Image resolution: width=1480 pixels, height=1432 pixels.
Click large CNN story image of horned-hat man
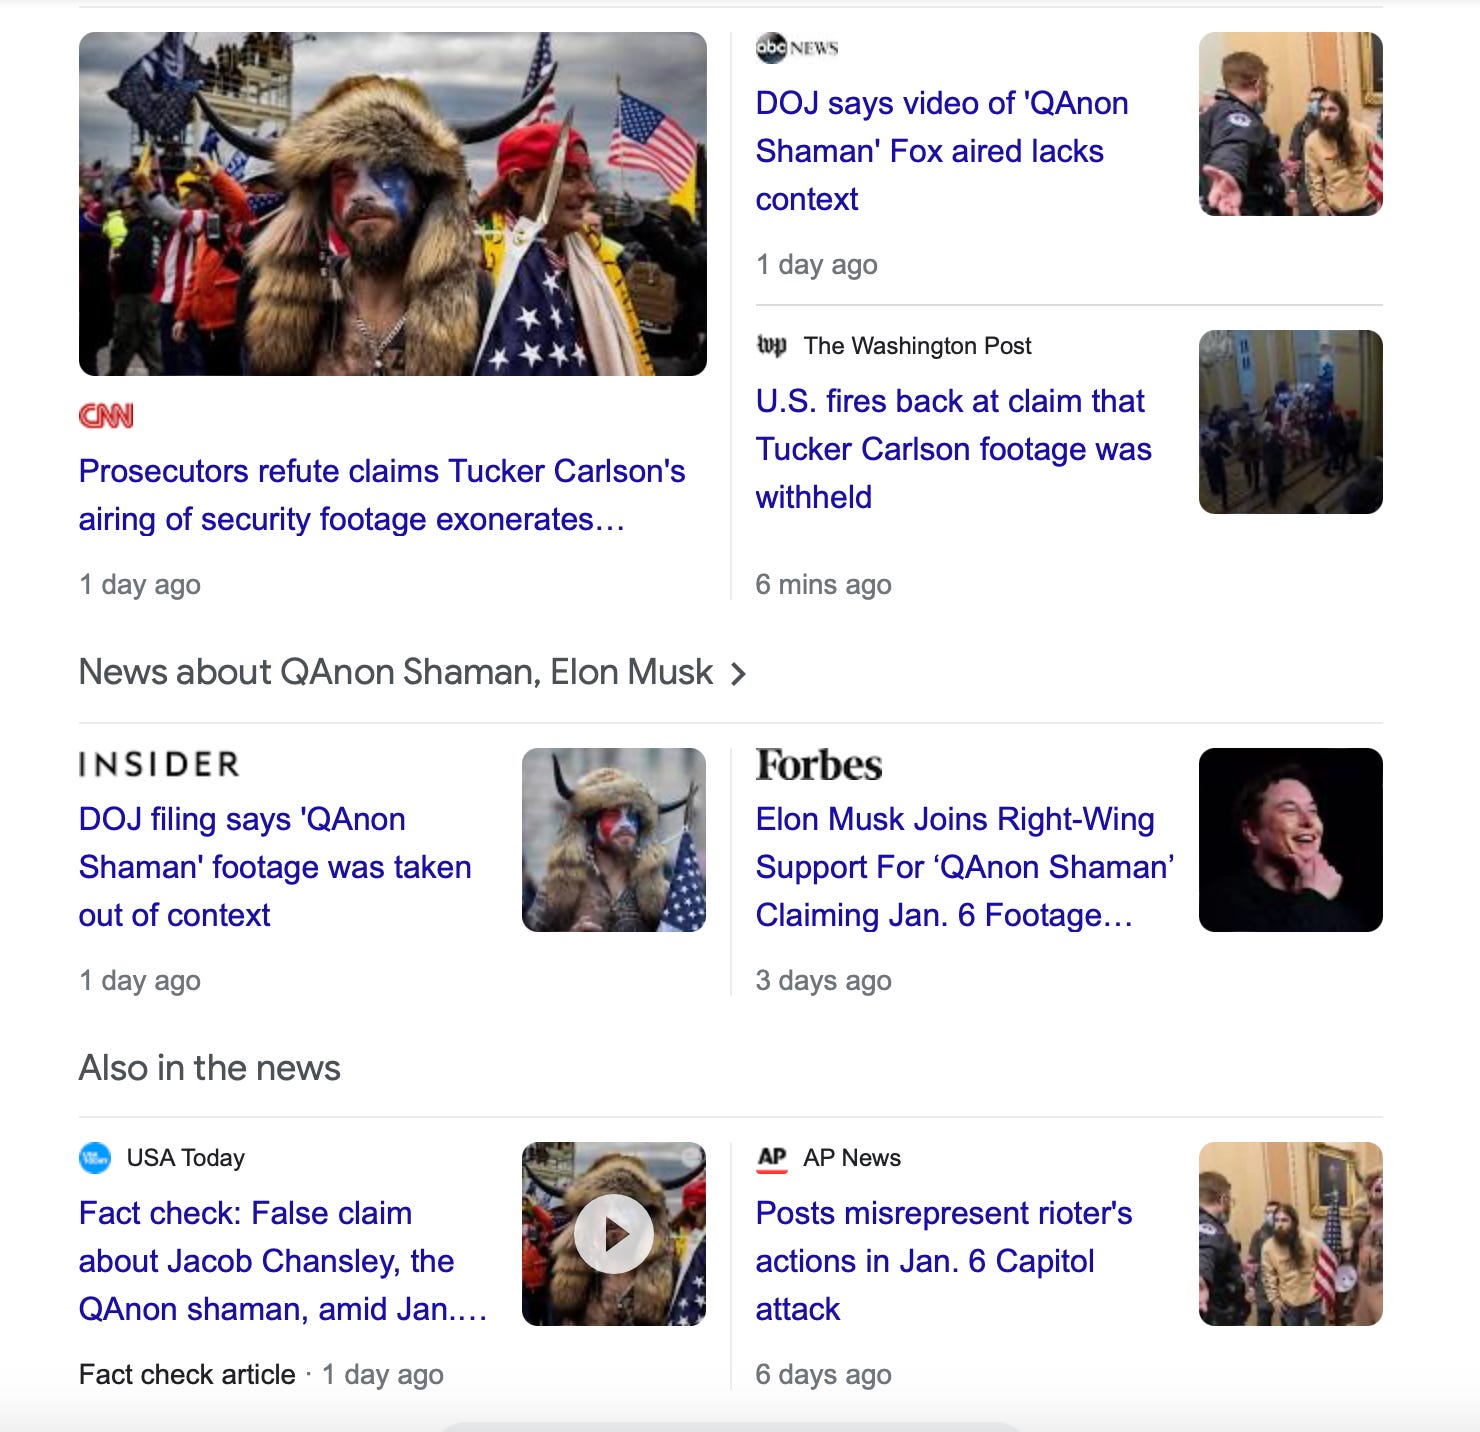393,204
